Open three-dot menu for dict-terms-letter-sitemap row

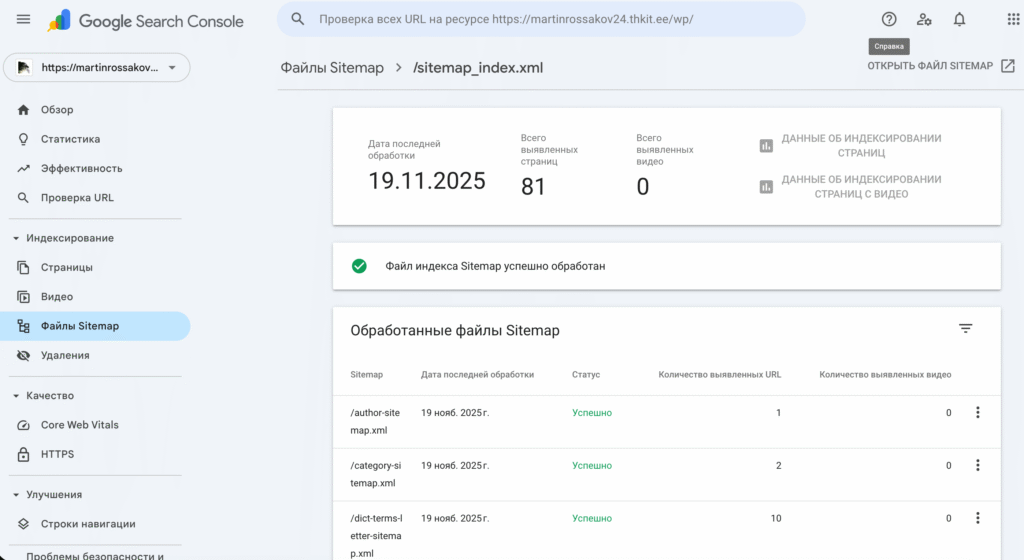(977, 518)
